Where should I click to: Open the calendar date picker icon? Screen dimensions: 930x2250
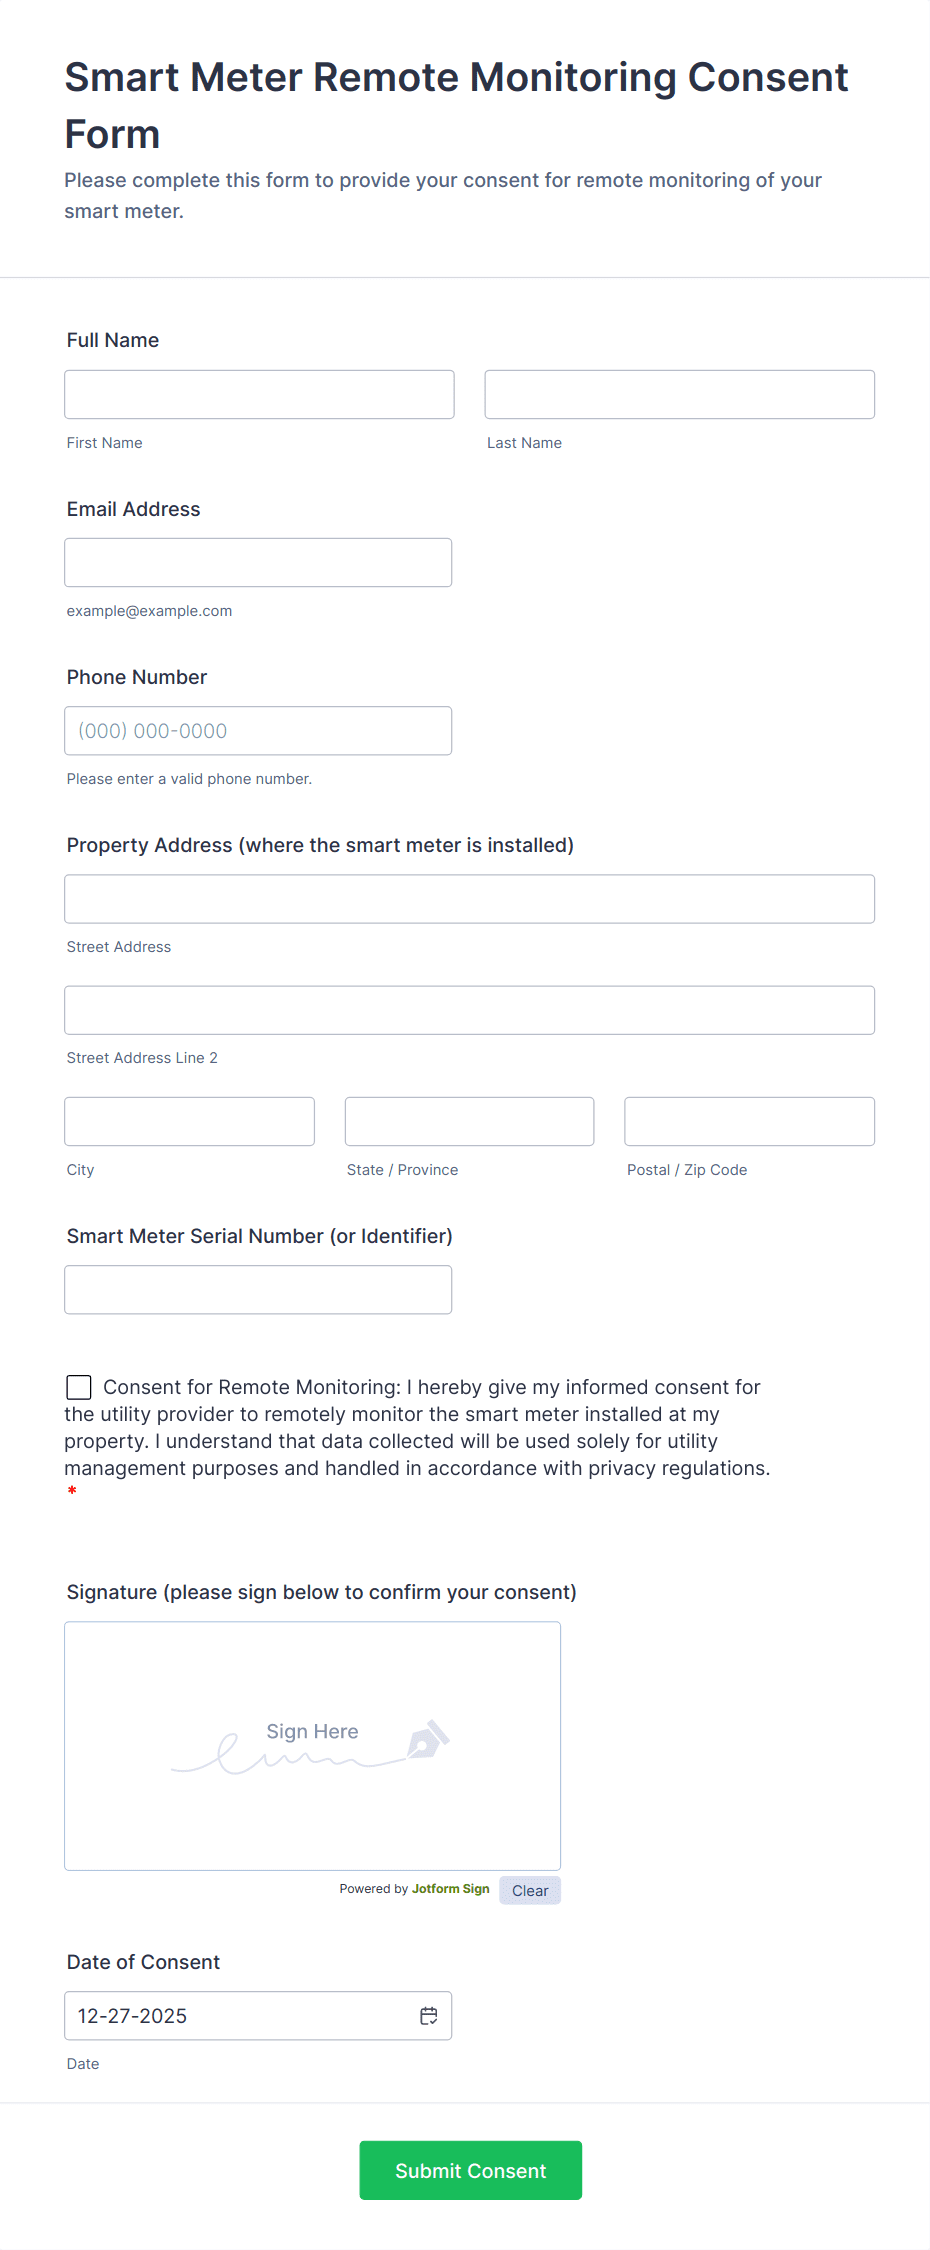coord(428,2015)
